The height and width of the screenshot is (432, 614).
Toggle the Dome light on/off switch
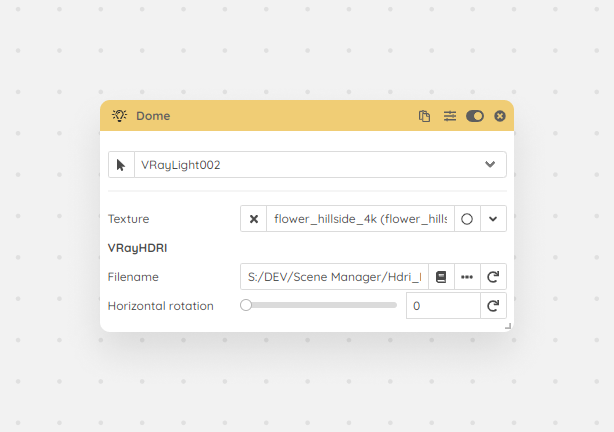tap(475, 116)
